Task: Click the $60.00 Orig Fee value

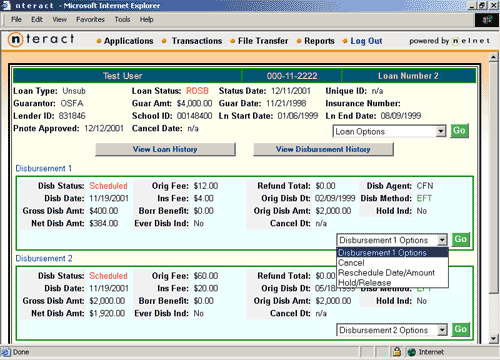Action: tap(206, 276)
